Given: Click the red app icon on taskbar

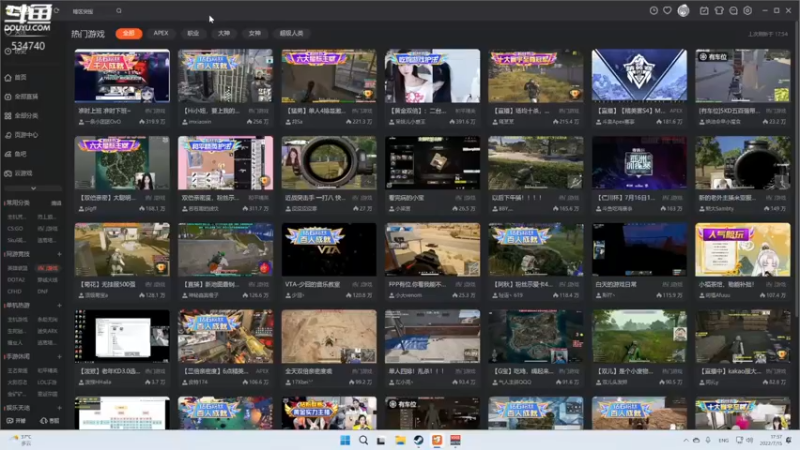Looking at the screenshot, I should click(x=456, y=440).
